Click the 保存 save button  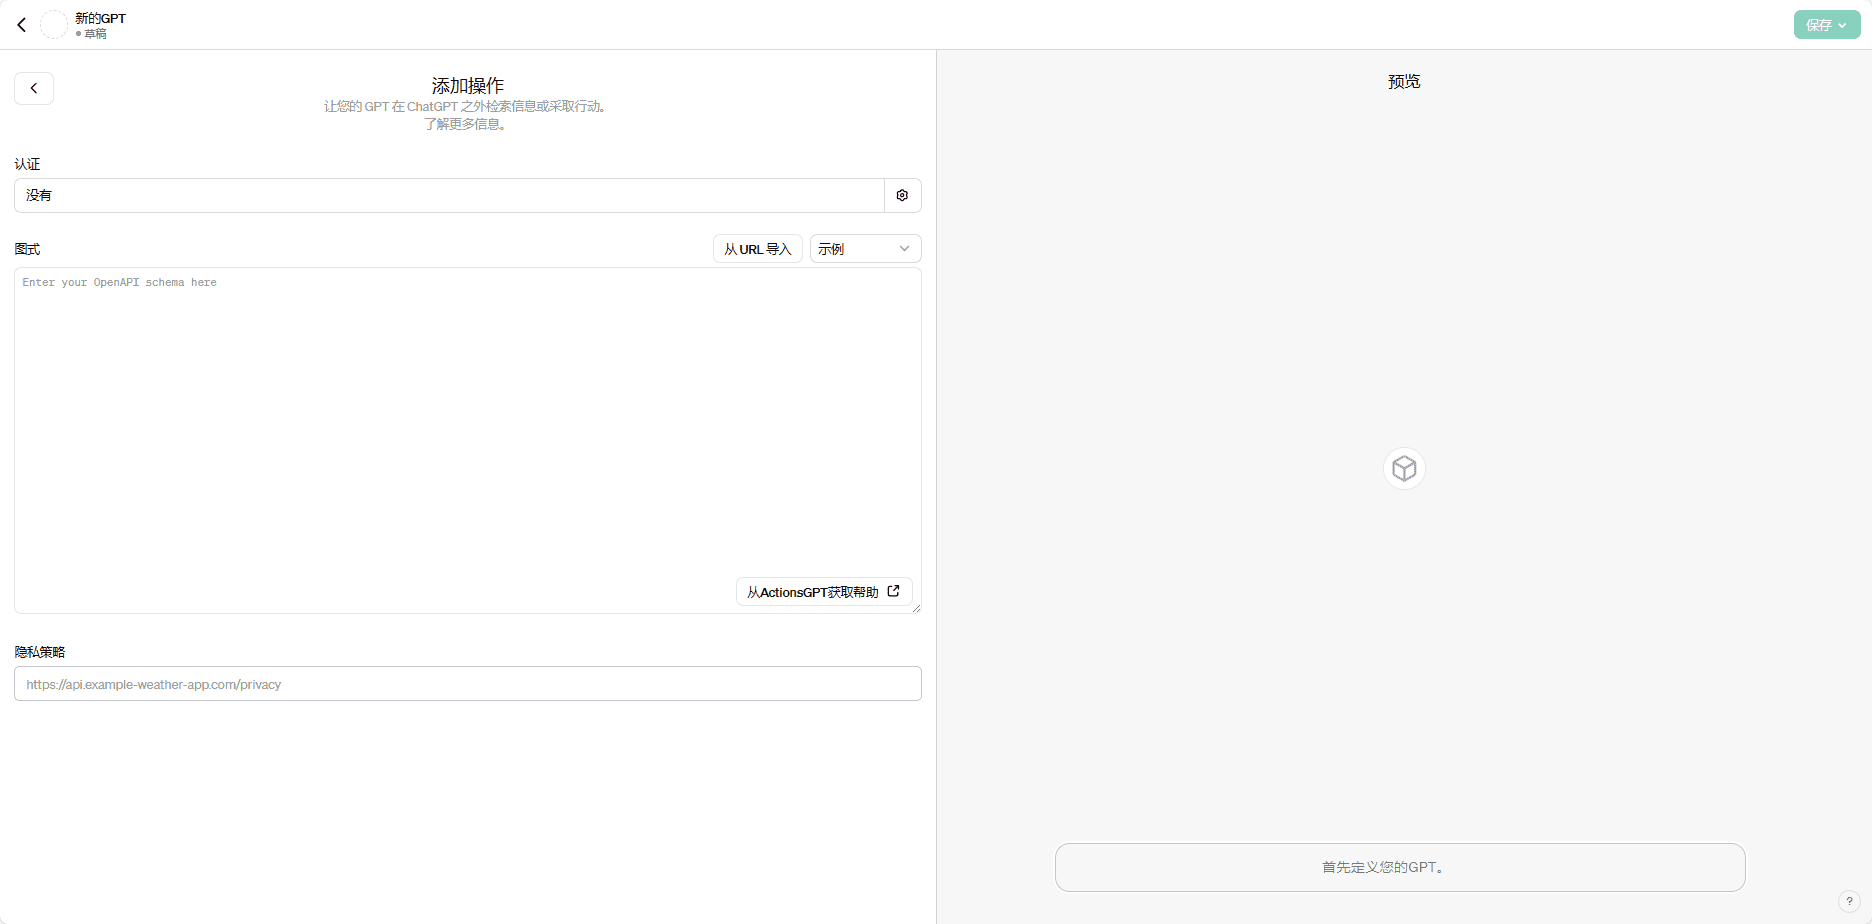(1826, 25)
